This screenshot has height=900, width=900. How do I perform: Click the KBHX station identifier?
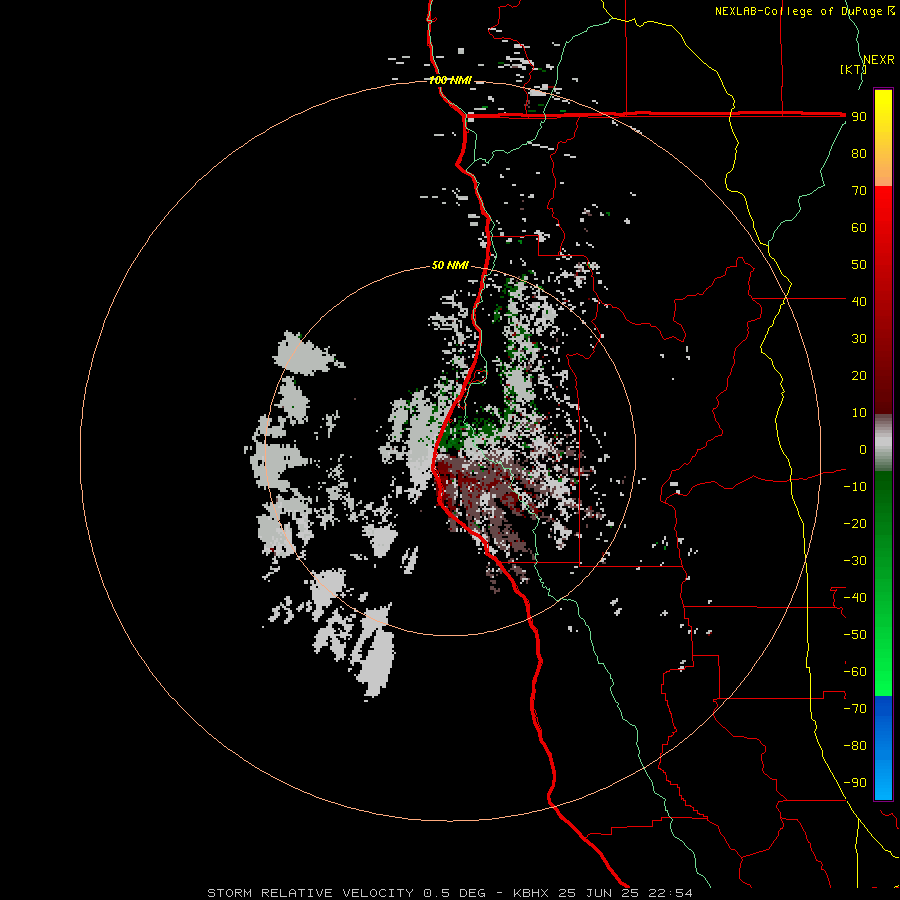531,893
